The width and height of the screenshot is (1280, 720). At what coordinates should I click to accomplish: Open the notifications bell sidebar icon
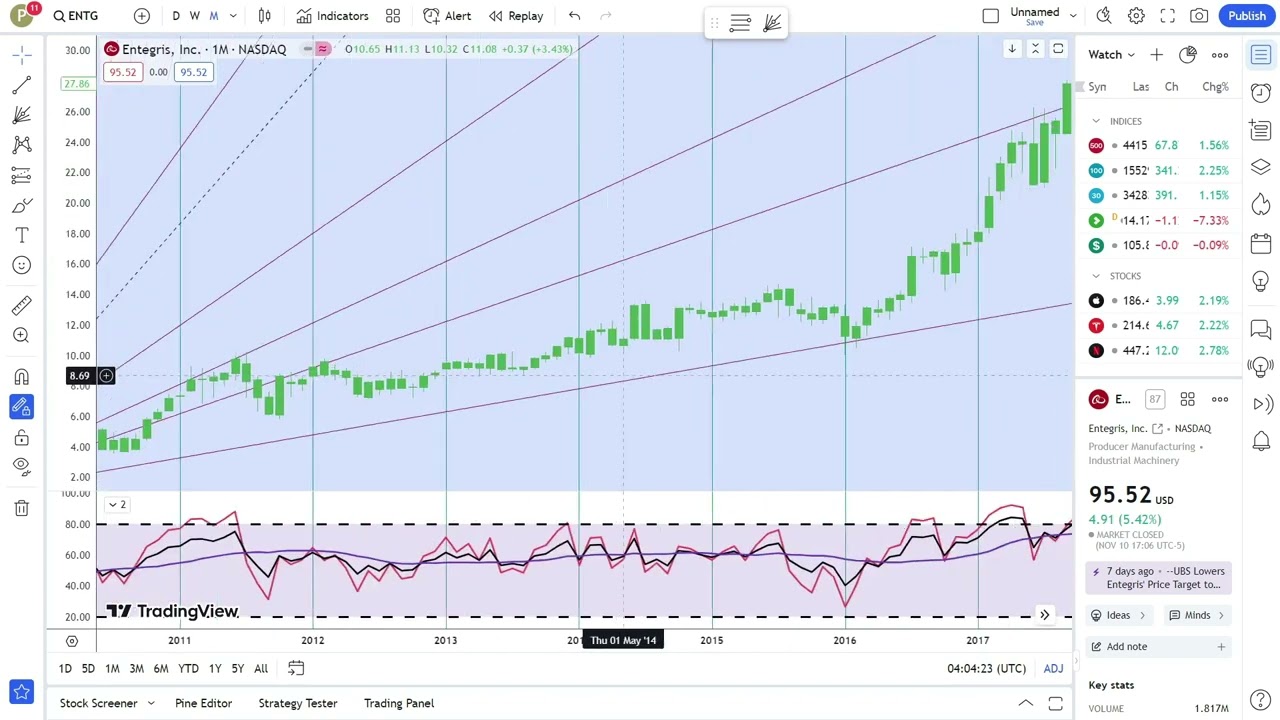1260,441
